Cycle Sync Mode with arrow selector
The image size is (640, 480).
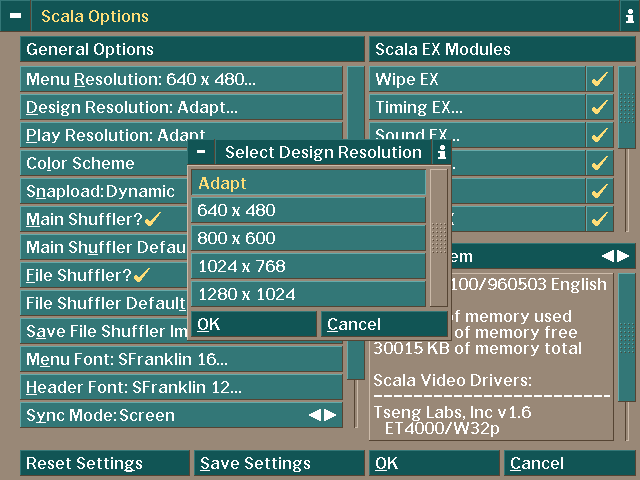point(322,415)
